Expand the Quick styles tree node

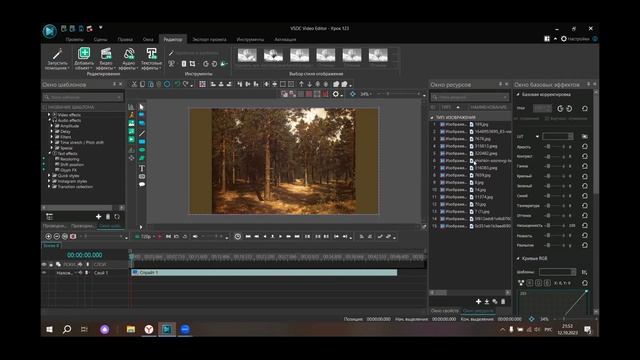[x=49, y=176]
